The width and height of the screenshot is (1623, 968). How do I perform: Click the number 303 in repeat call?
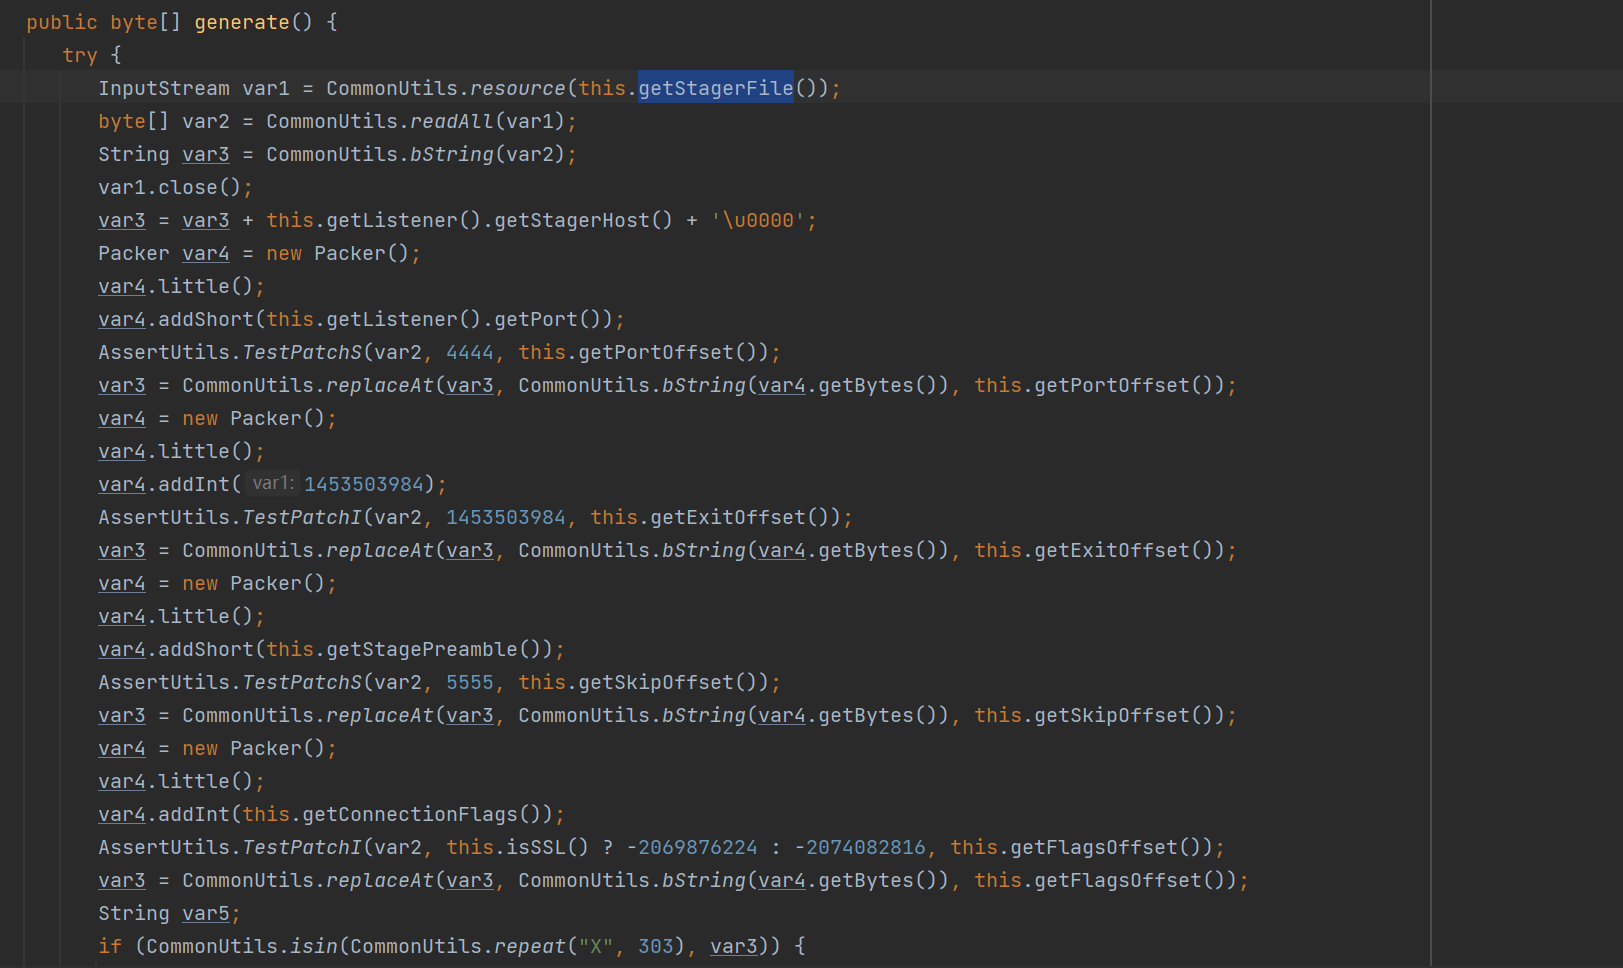point(655,946)
